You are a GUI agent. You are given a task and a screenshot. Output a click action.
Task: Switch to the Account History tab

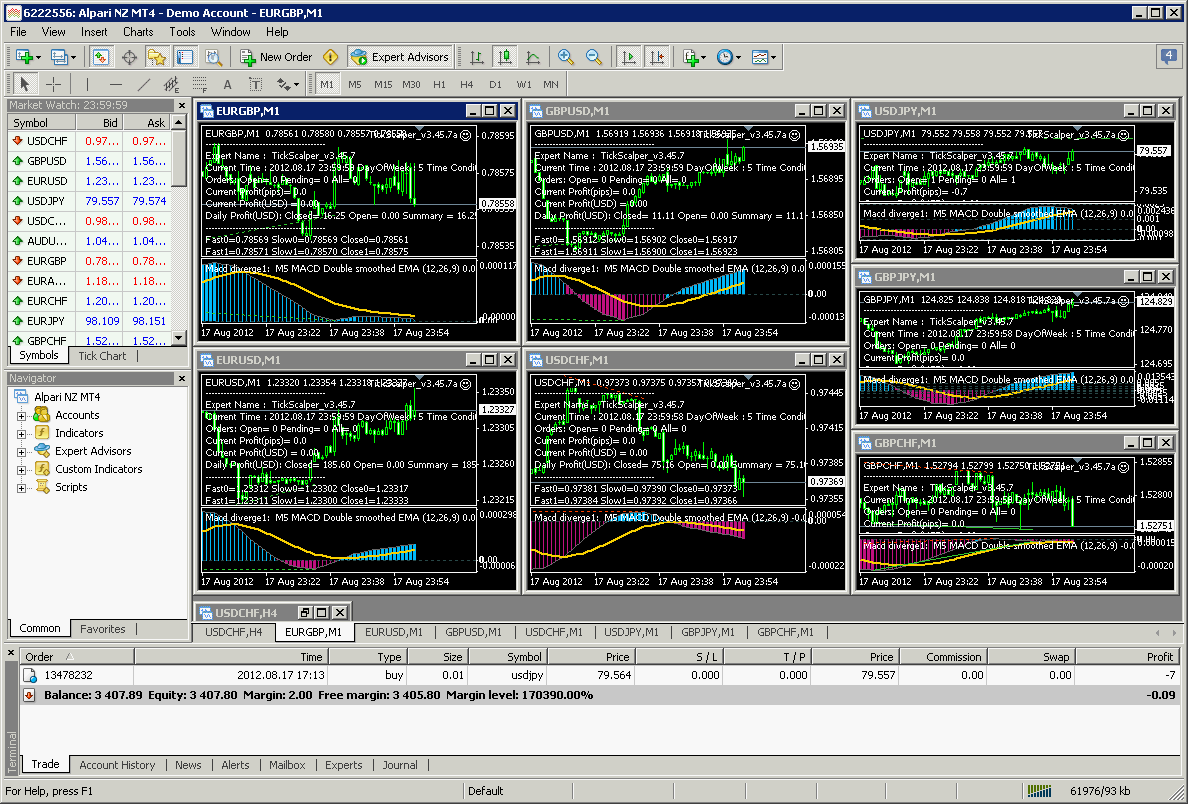pos(117,765)
